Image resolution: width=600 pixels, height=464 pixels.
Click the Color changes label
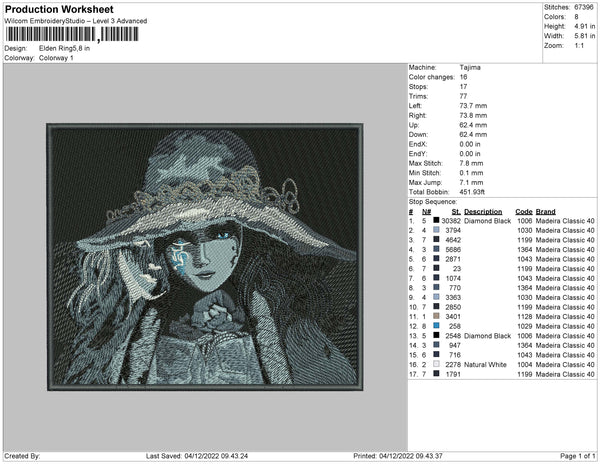click(x=432, y=77)
